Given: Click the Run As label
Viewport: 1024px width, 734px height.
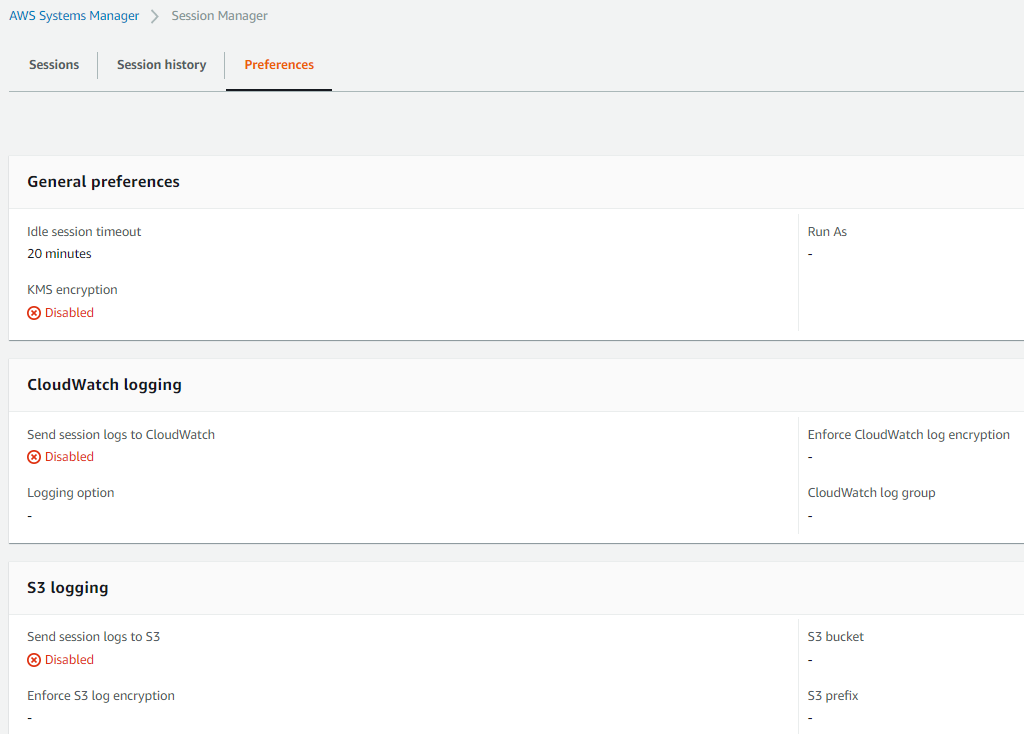Looking at the screenshot, I should pos(827,232).
